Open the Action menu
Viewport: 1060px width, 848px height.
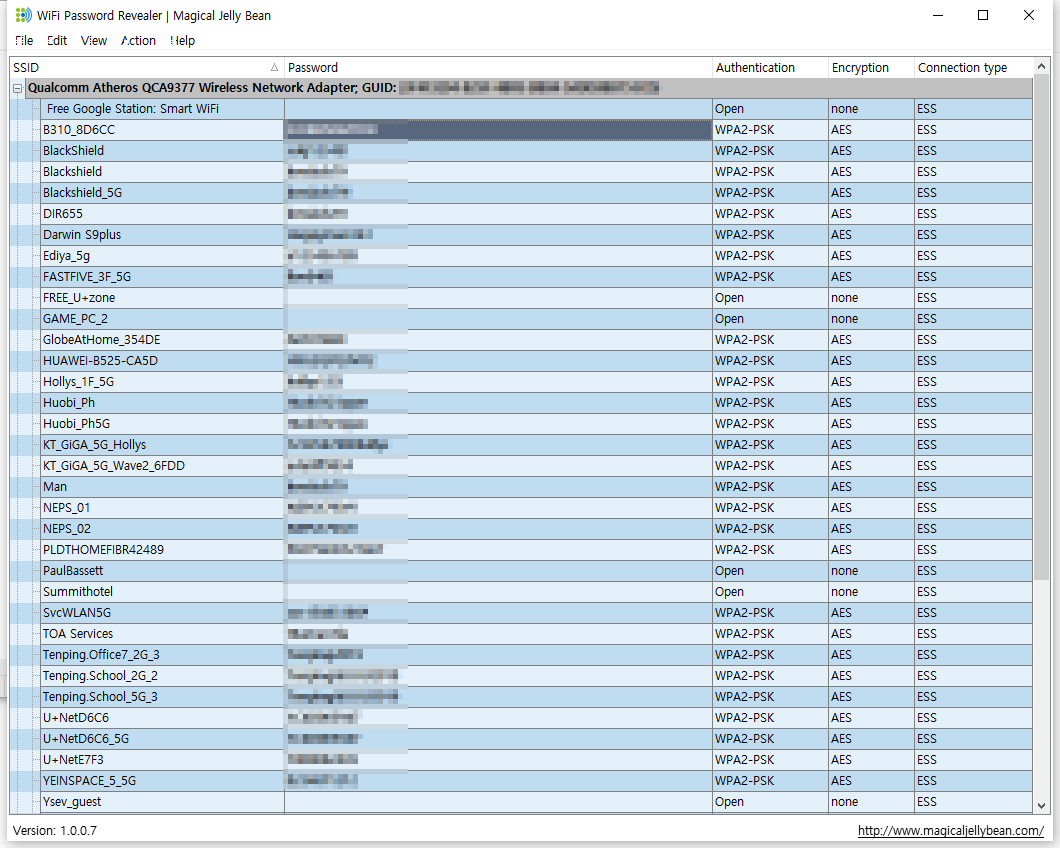tap(139, 41)
